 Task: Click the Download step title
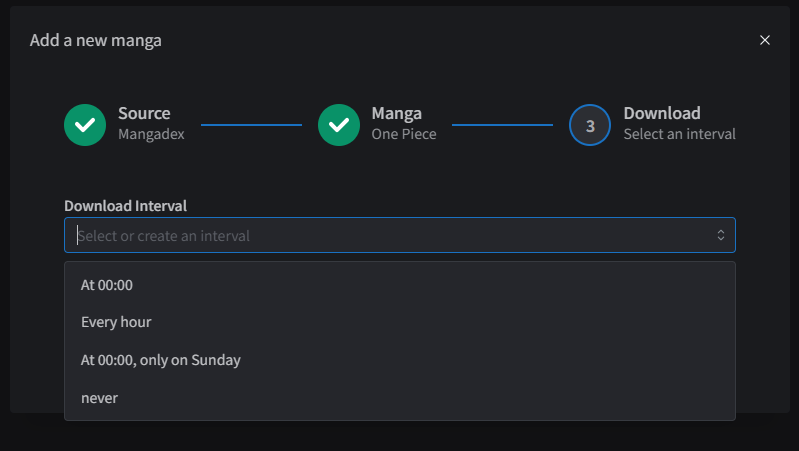(x=662, y=113)
